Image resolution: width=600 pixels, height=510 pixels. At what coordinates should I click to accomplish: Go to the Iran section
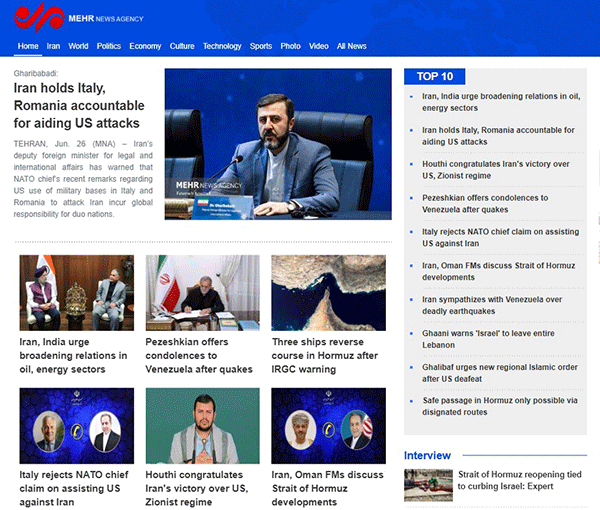coord(53,46)
